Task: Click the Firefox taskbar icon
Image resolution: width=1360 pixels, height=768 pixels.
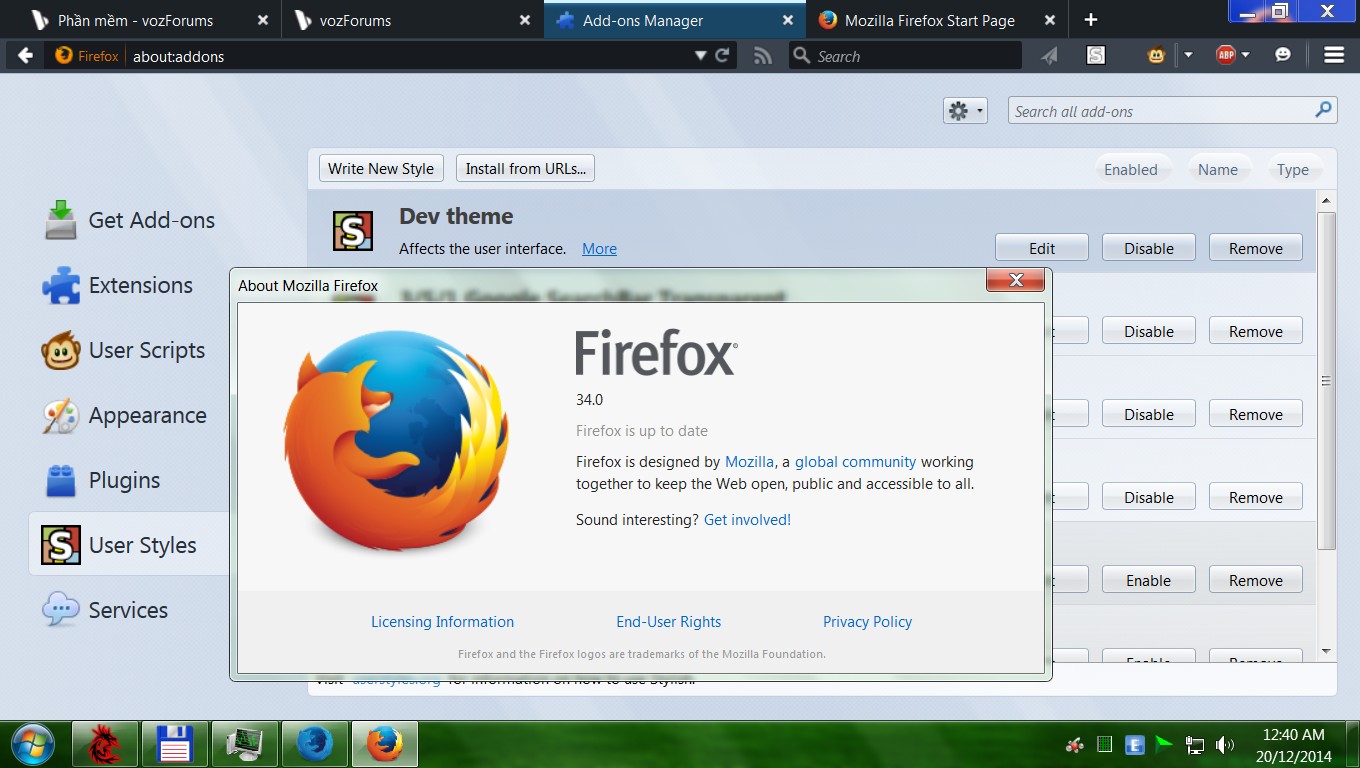Action: click(385, 744)
